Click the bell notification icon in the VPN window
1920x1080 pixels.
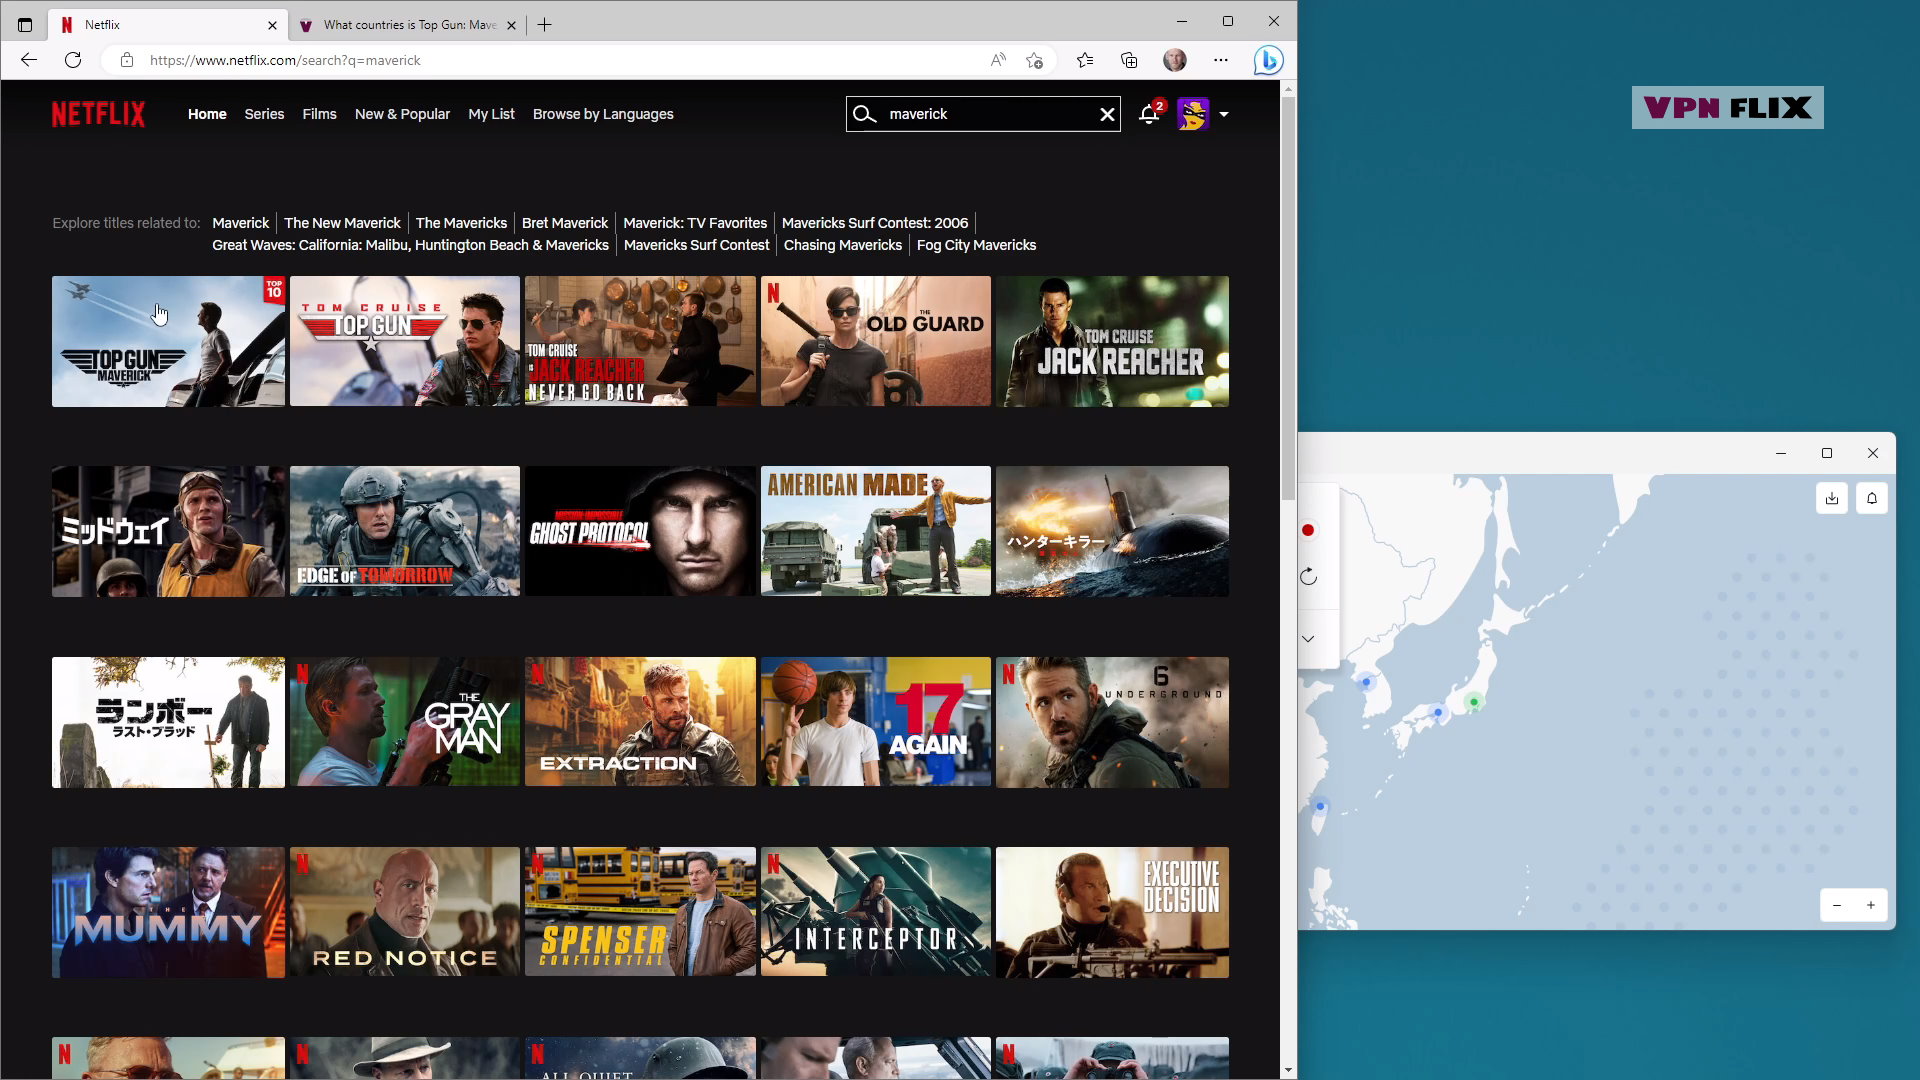1872,497
